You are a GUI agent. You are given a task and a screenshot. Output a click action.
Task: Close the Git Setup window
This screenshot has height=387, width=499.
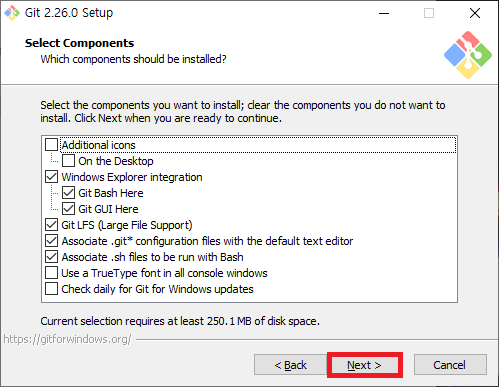(475, 13)
